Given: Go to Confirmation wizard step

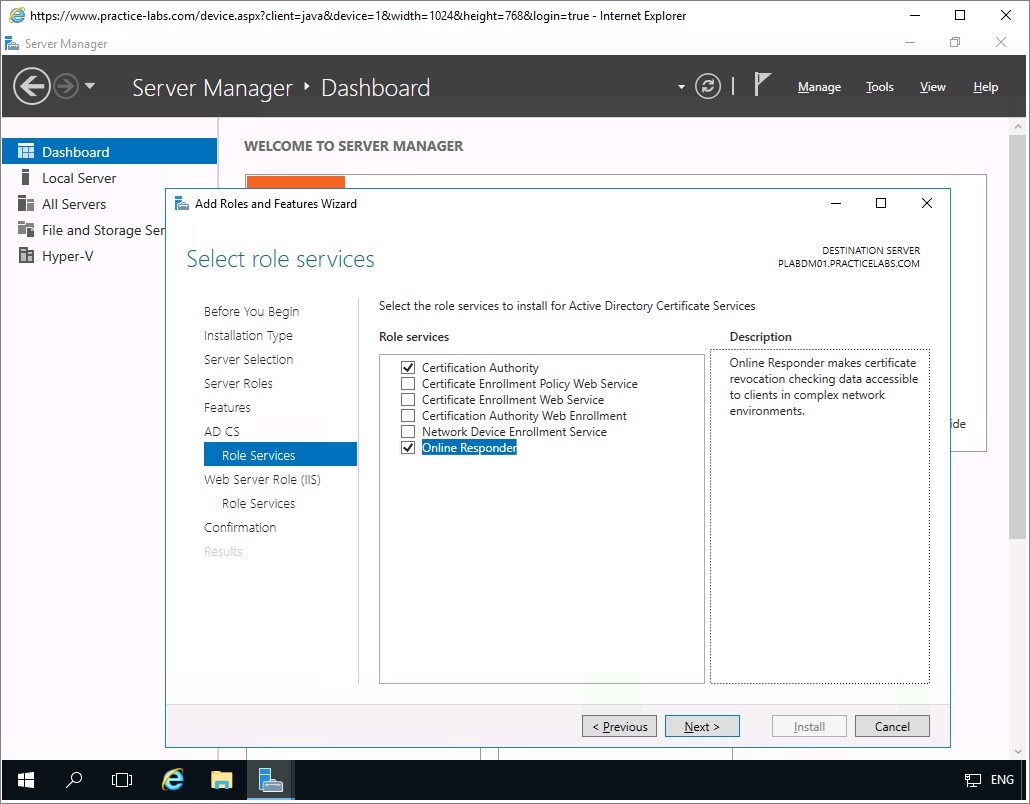Looking at the screenshot, I should tap(240, 527).
